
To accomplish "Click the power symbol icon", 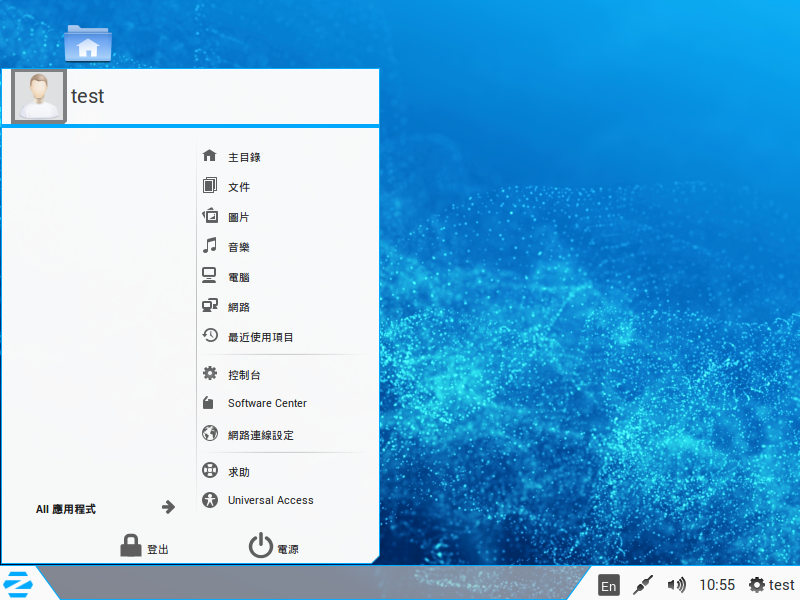I will [x=261, y=545].
